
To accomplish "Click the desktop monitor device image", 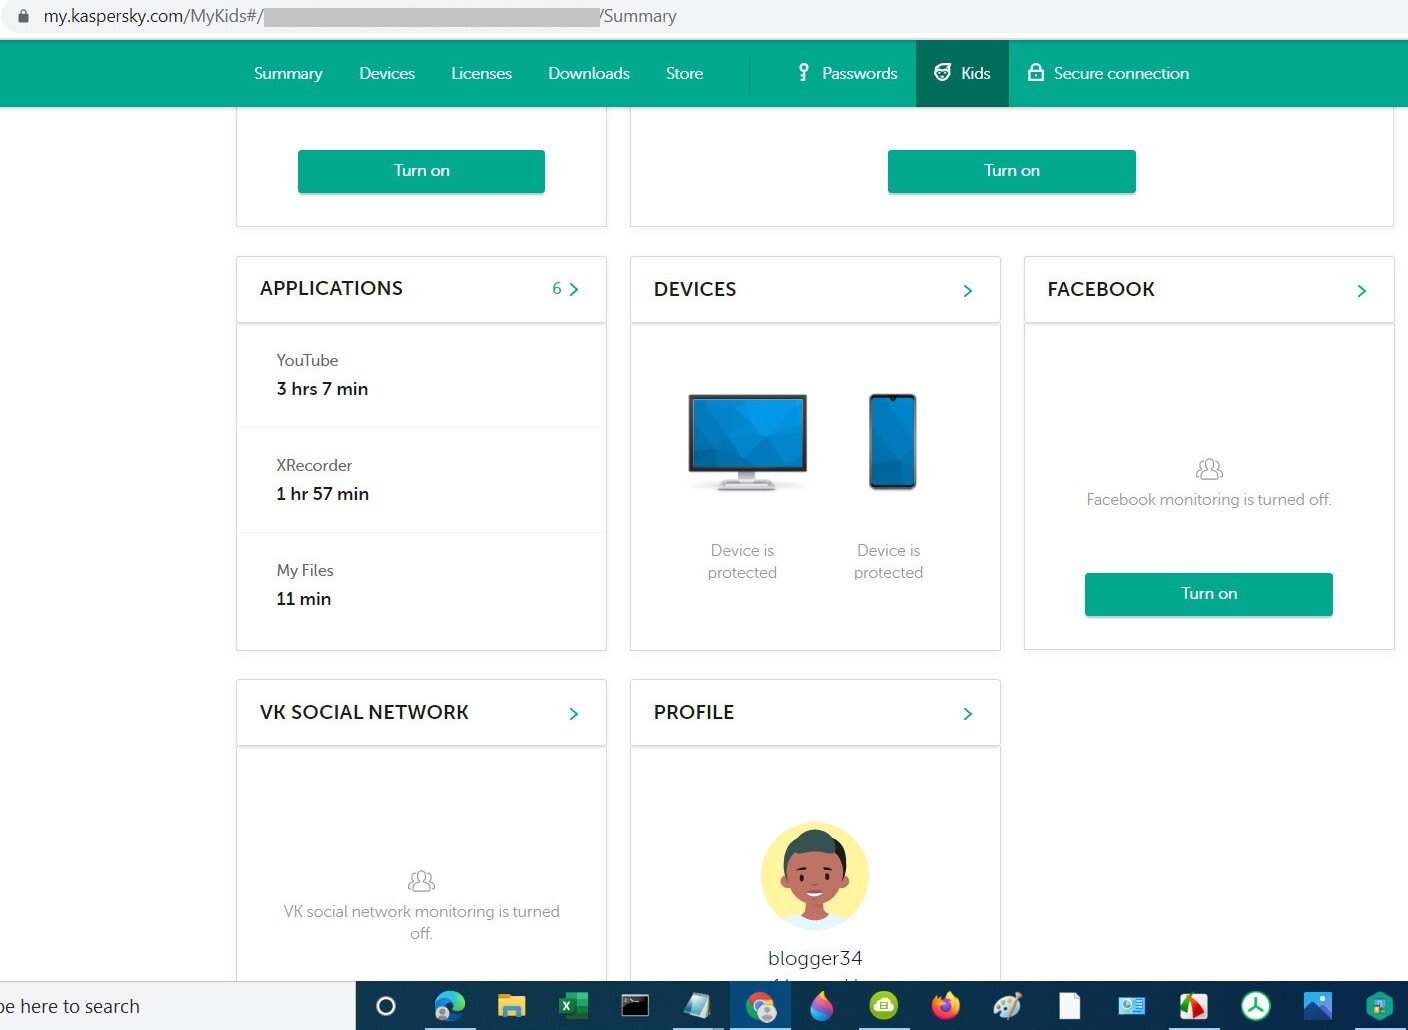I will (x=747, y=442).
